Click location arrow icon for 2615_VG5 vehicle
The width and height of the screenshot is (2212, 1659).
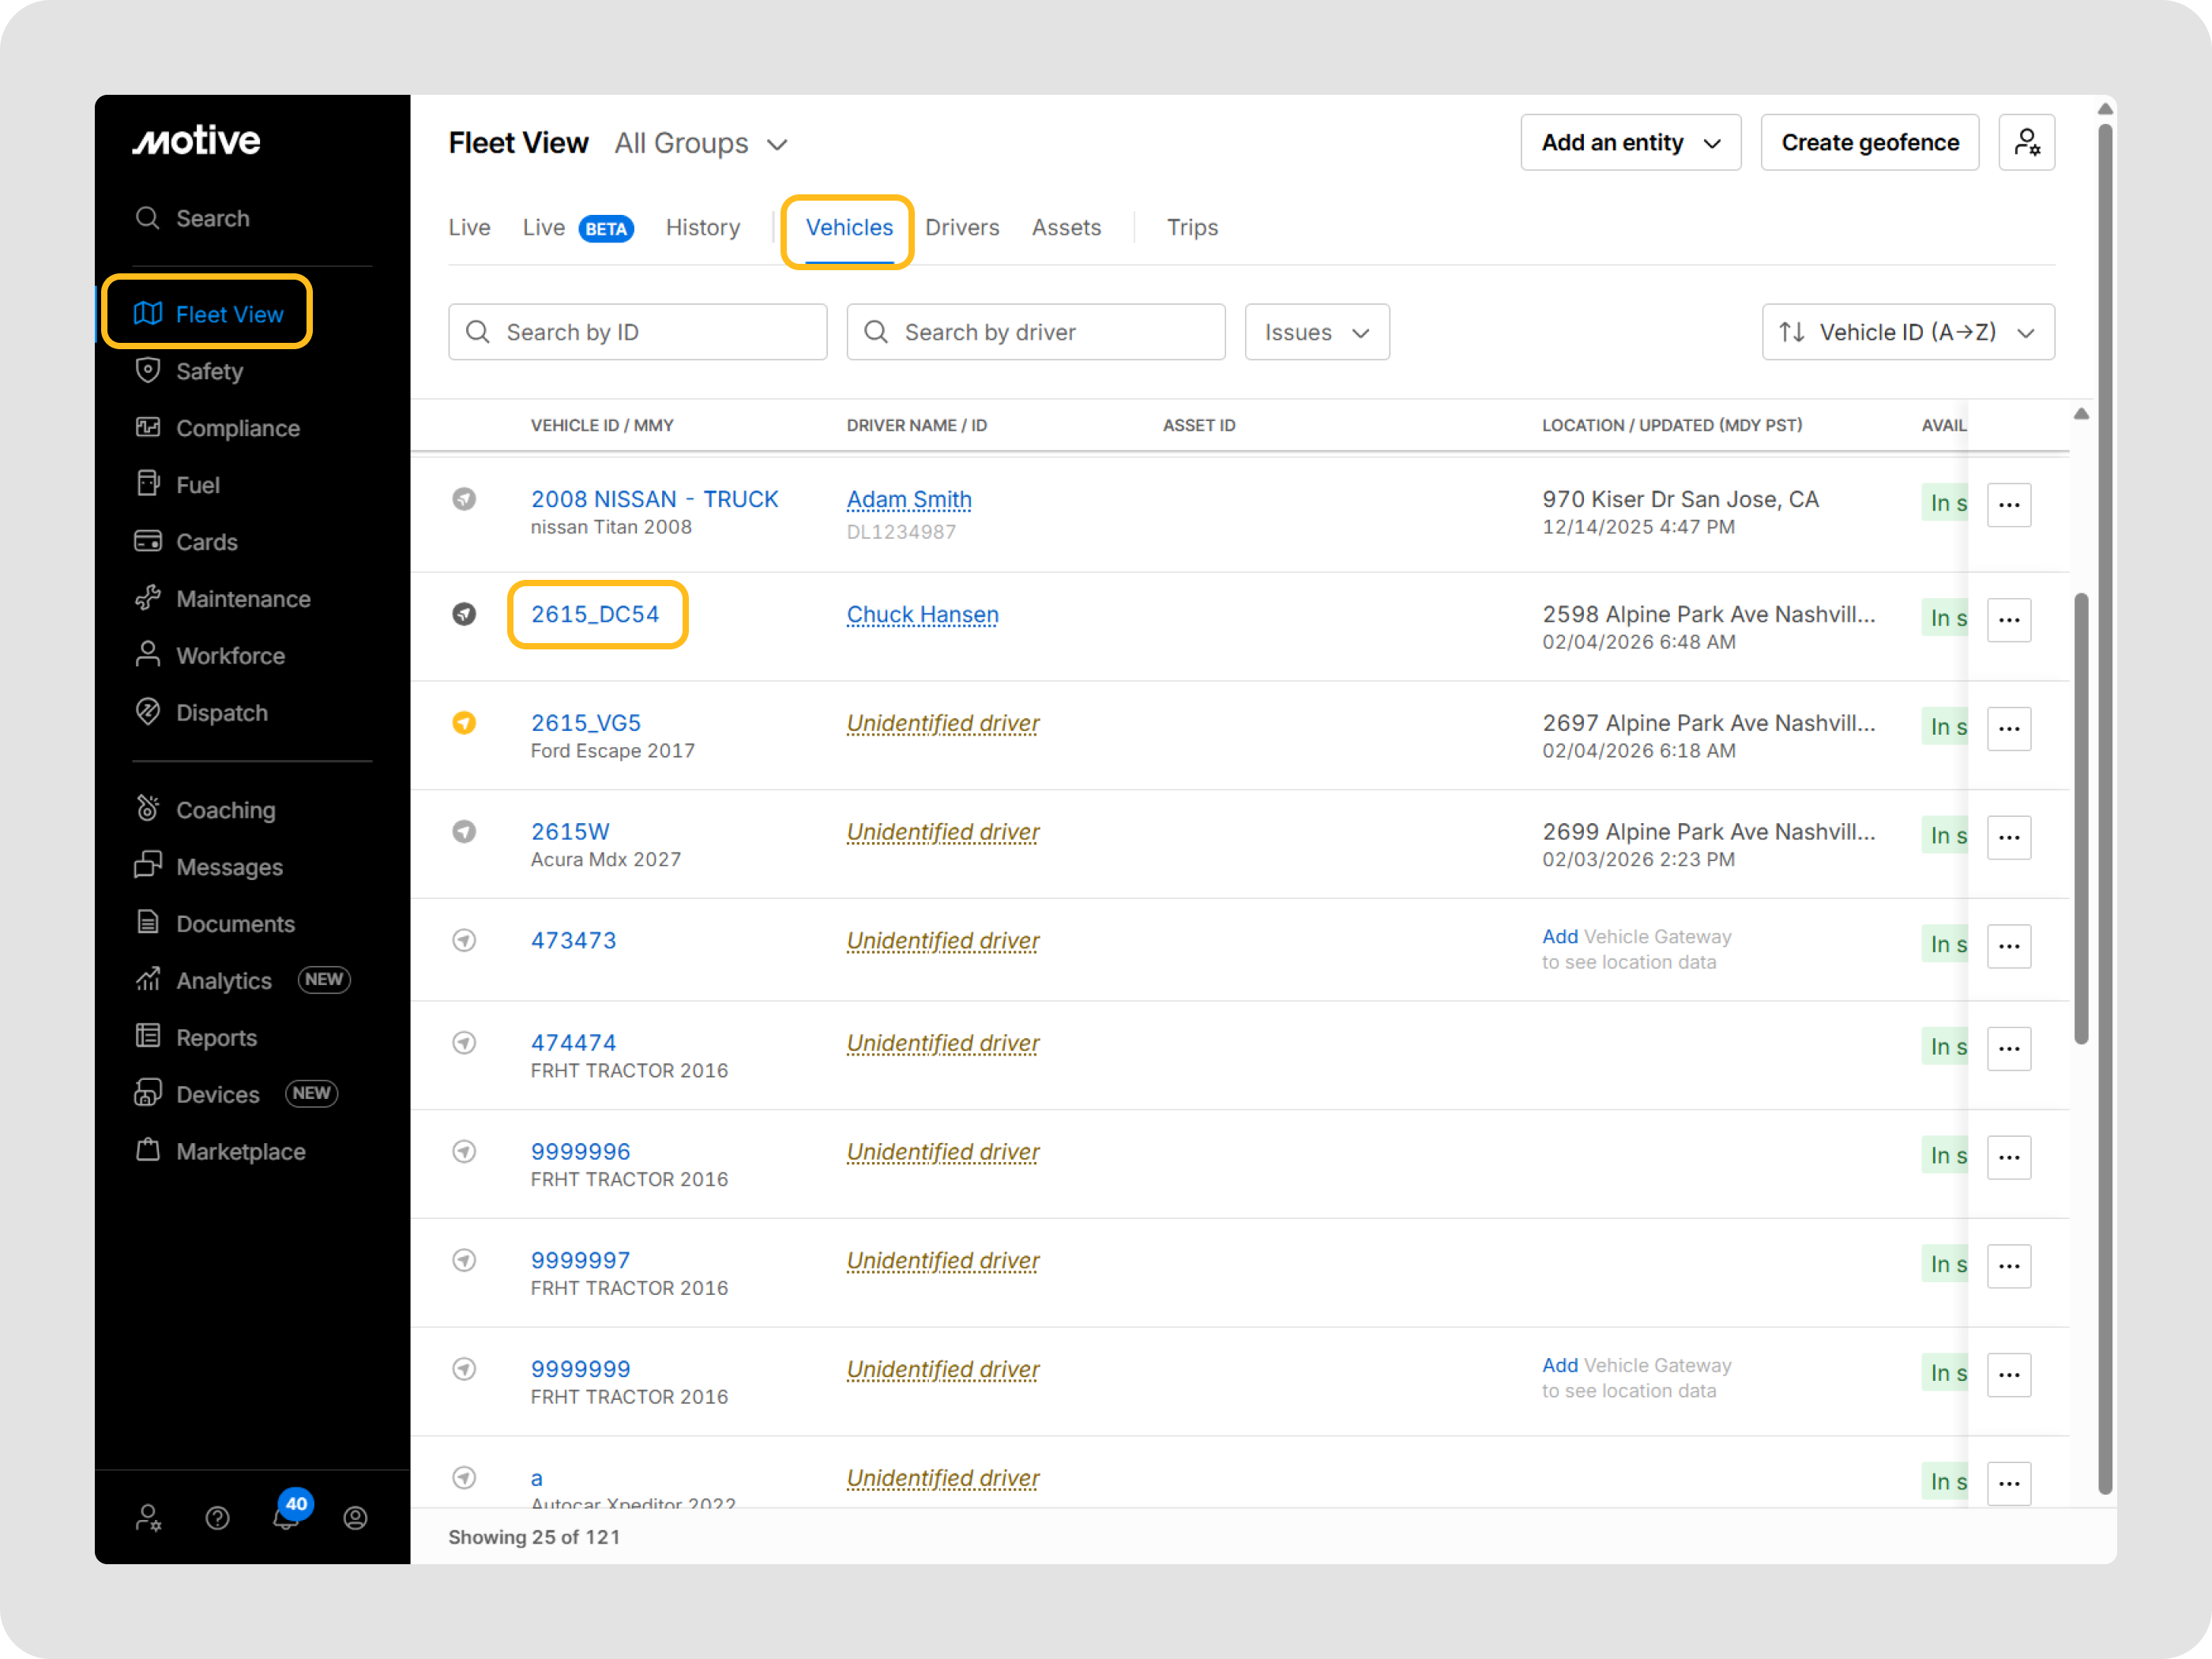(464, 723)
